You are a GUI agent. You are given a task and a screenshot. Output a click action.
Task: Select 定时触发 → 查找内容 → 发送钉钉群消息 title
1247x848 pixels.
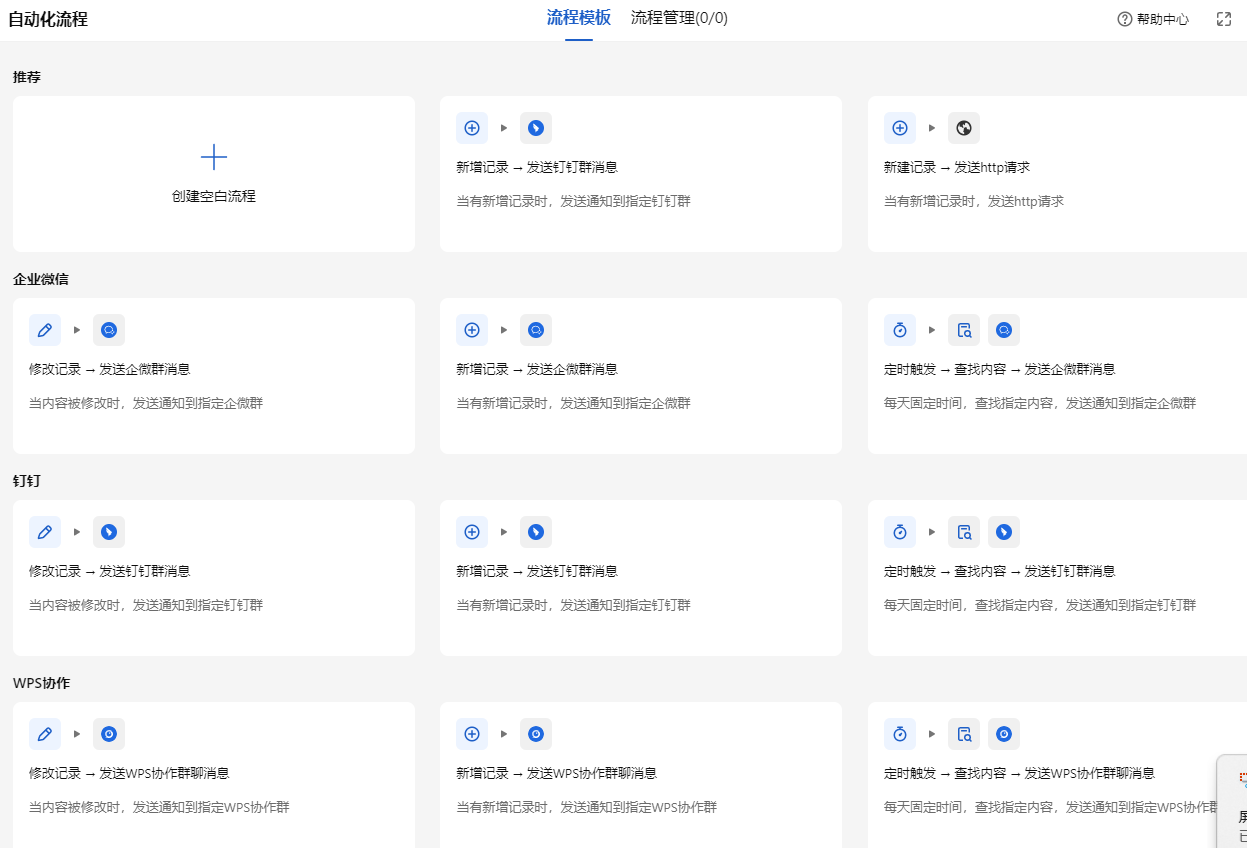[1000, 571]
